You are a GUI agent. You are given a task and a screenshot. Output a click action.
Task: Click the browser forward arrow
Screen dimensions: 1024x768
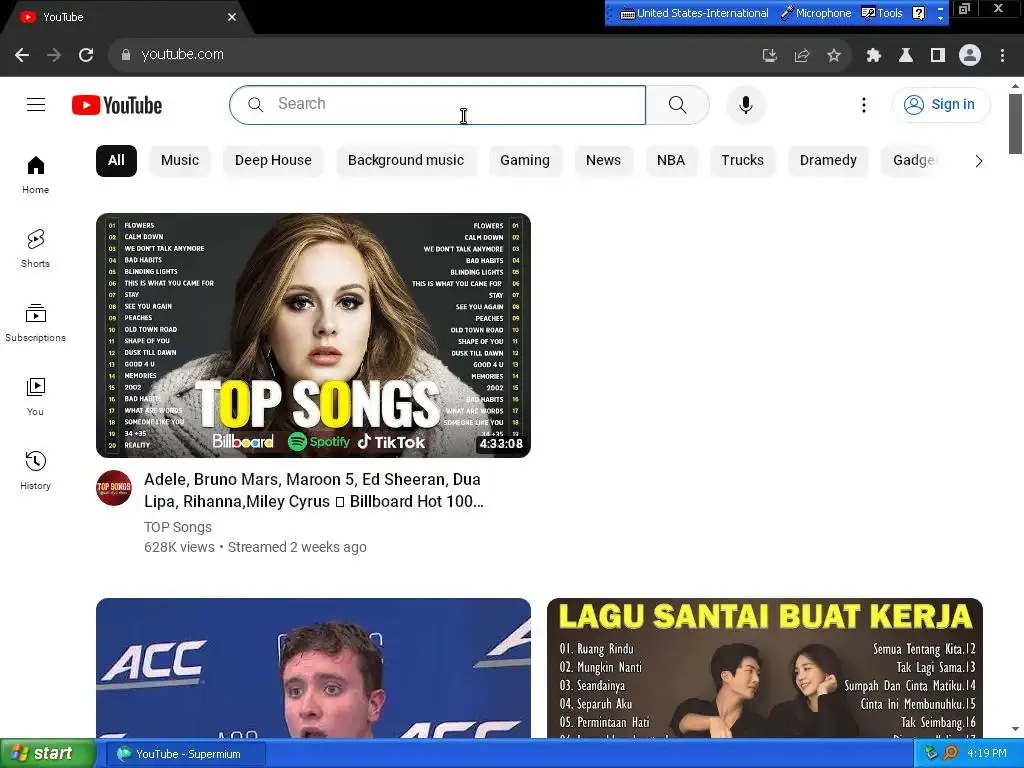pos(54,55)
